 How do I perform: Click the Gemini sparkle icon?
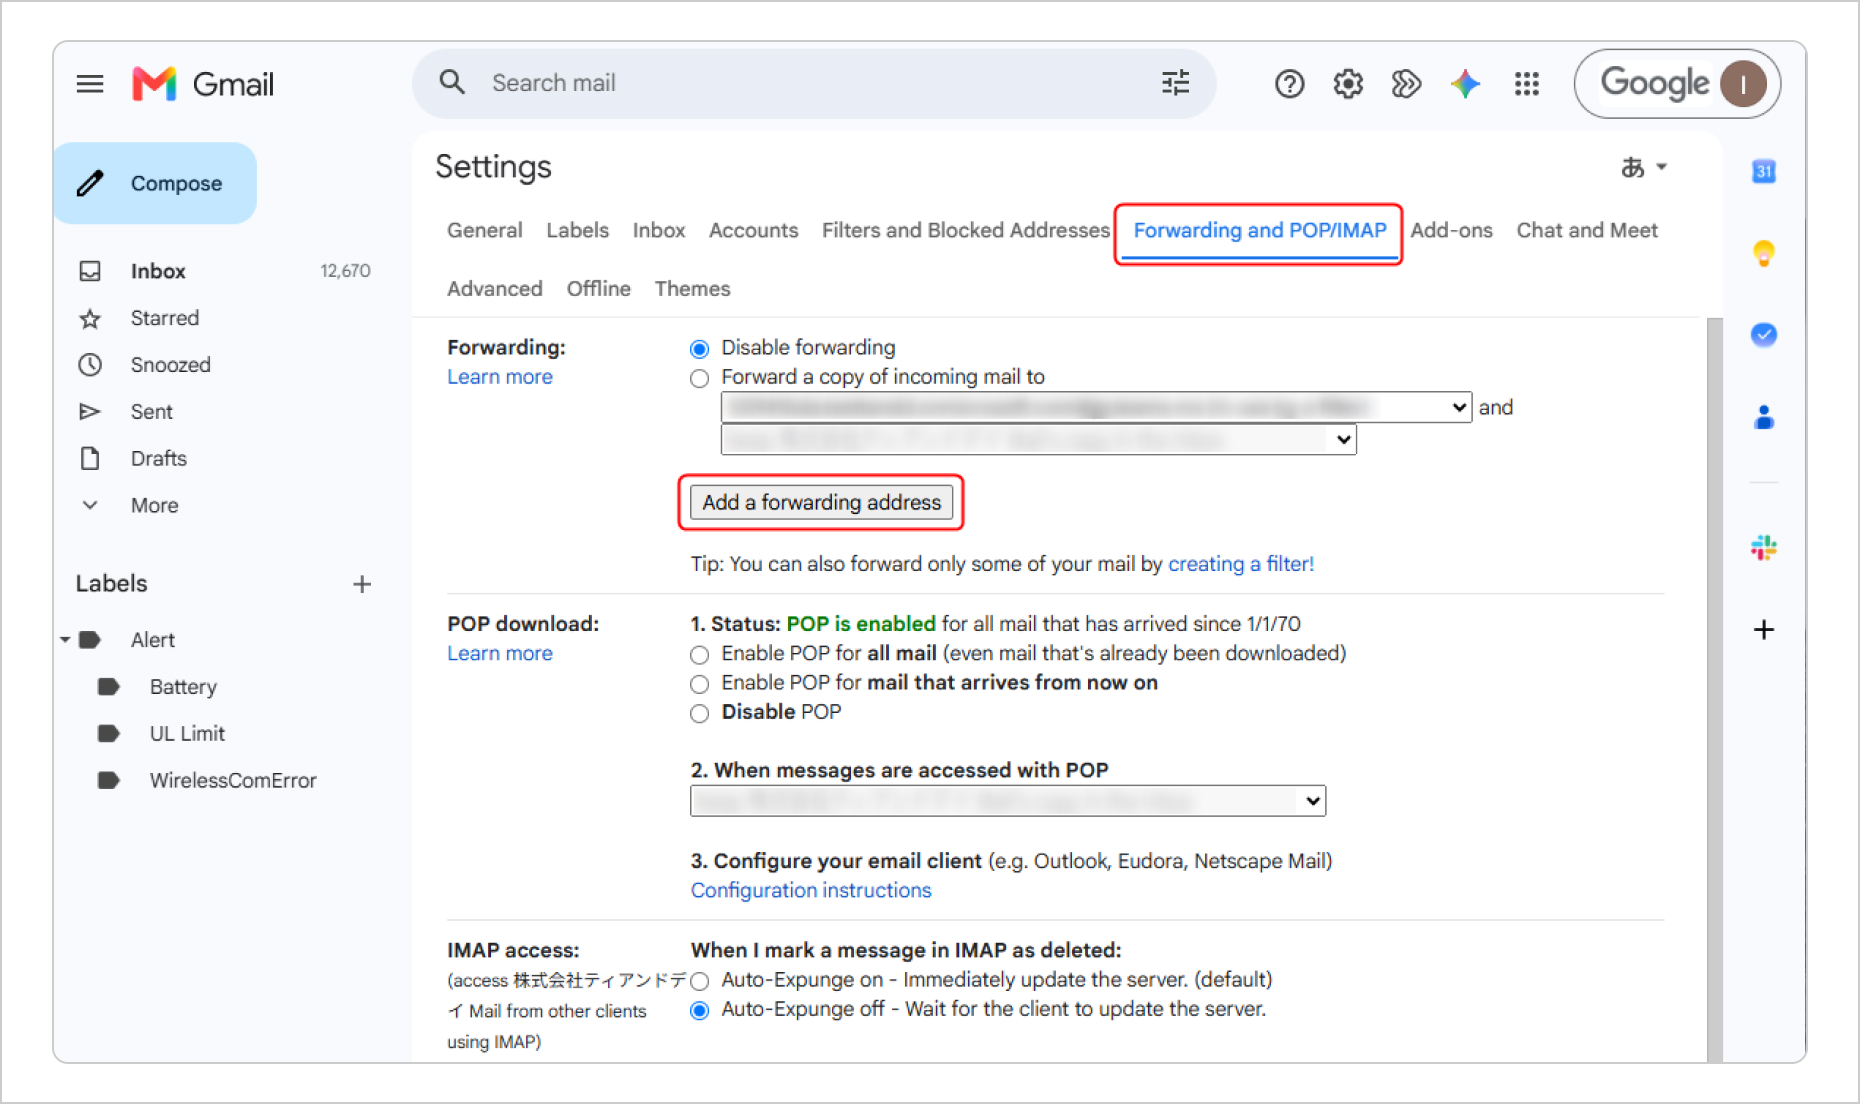point(1465,84)
